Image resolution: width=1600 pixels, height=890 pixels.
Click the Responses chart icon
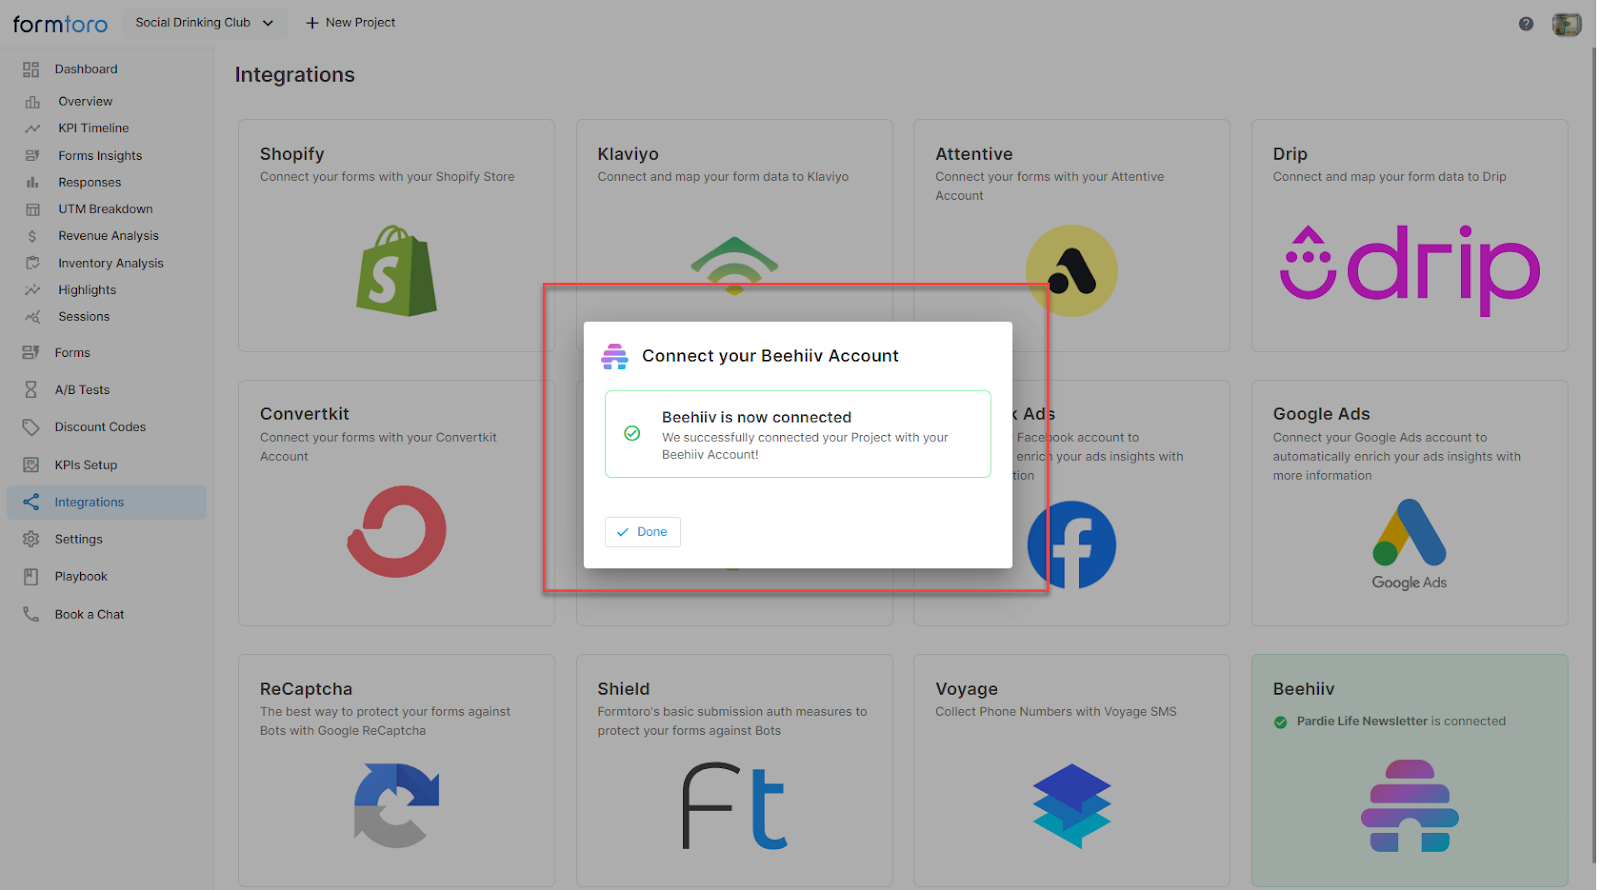[33, 183]
